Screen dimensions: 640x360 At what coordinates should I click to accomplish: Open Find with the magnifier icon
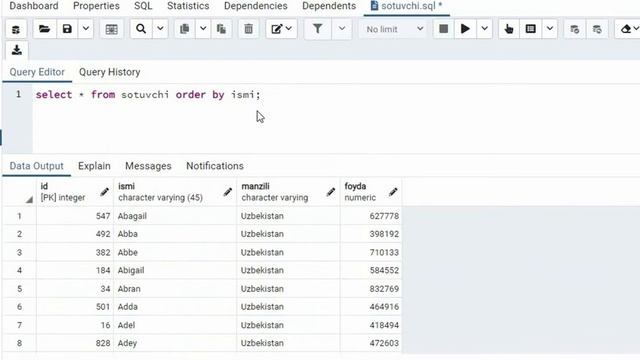[x=141, y=29]
